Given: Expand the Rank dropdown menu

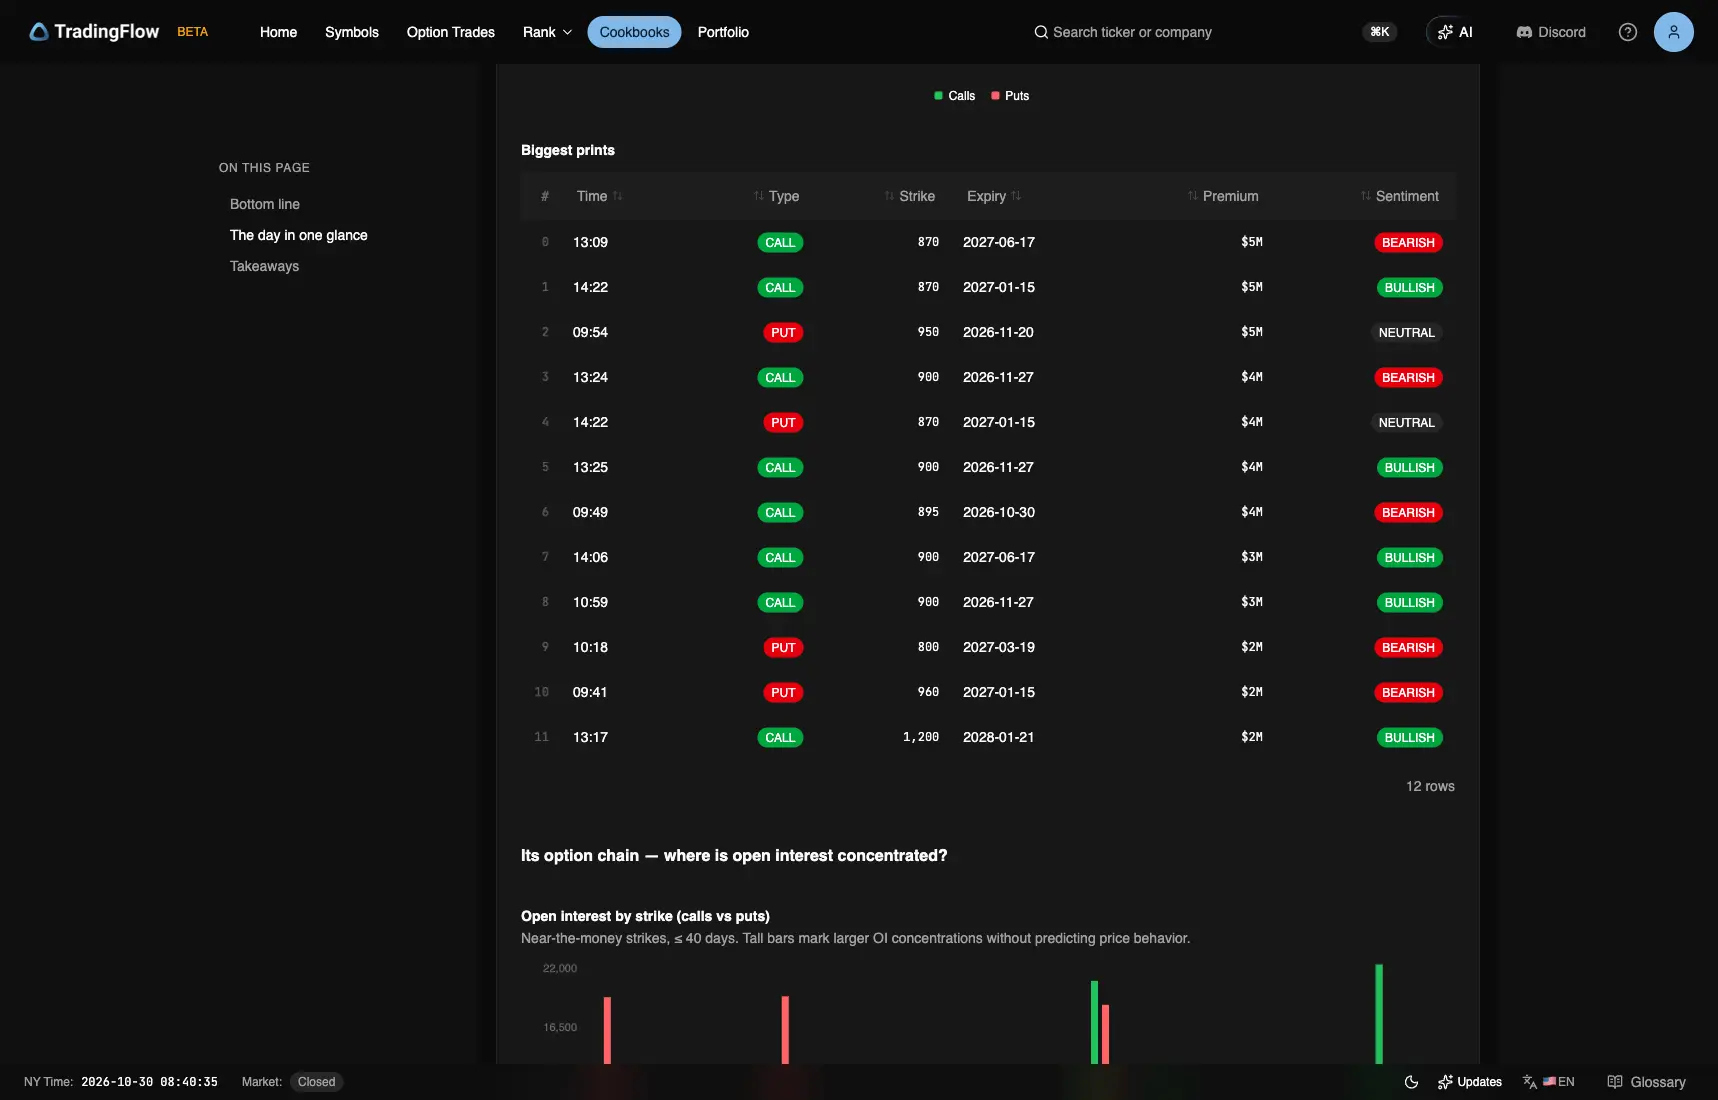Looking at the screenshot, I should 547,32.
